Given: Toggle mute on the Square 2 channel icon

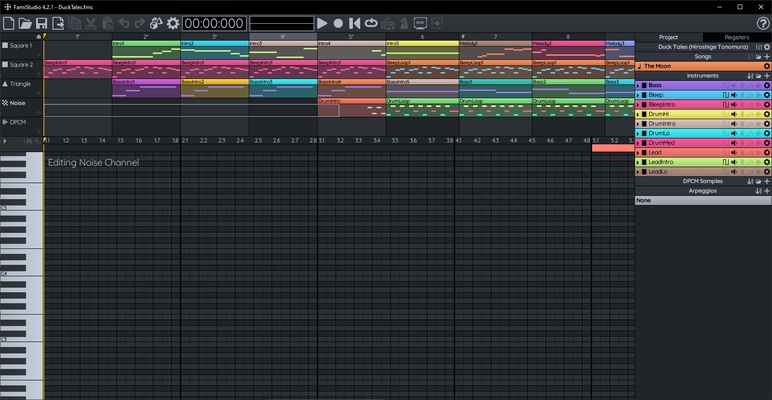Looking at the screenshot, I should click(5, 65).
